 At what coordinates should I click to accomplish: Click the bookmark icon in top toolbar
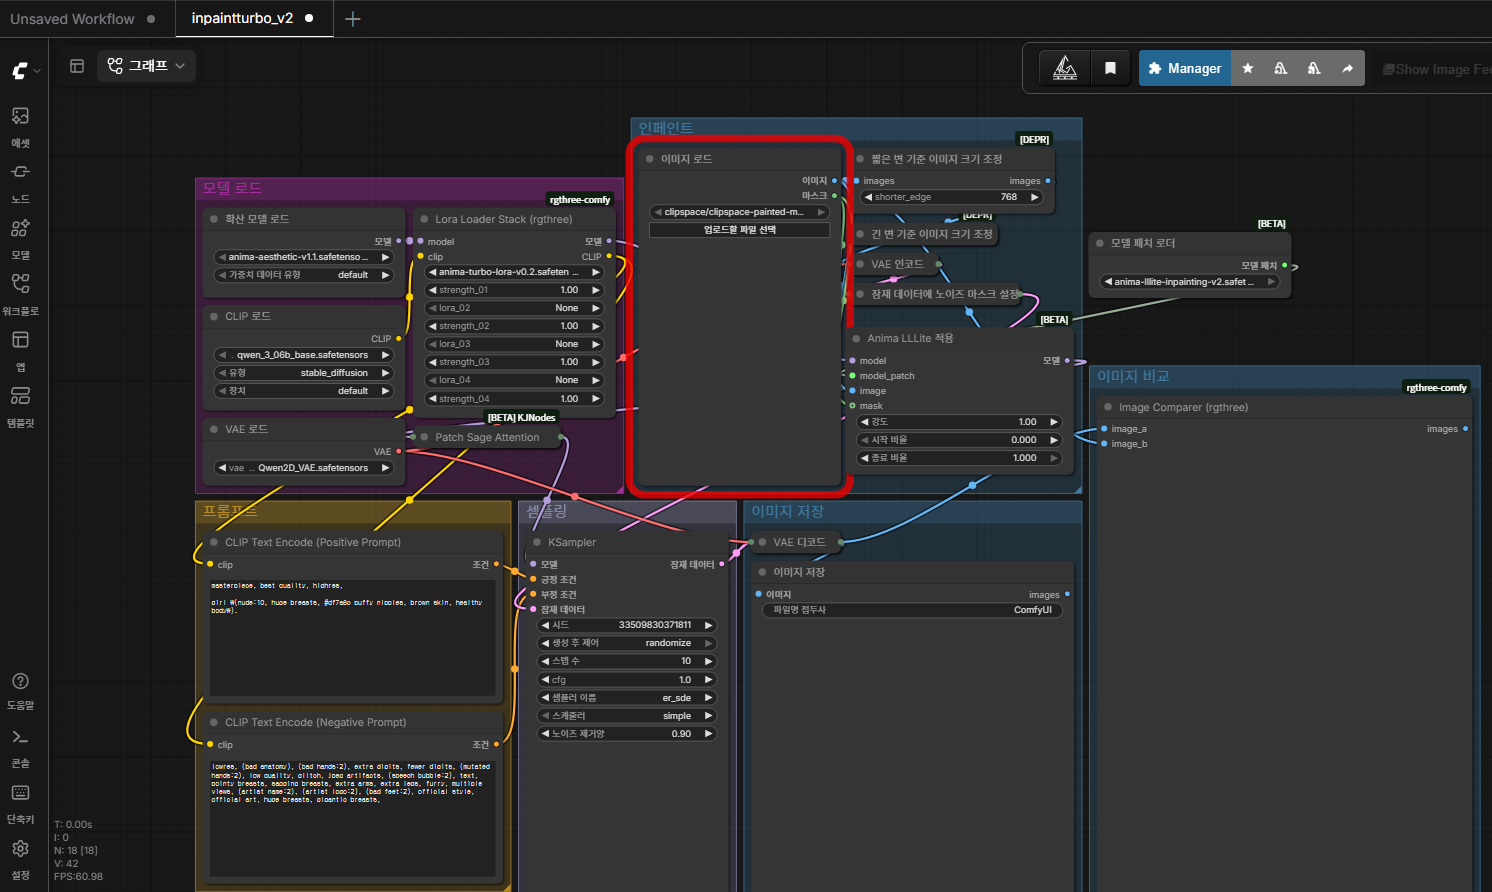click(1110, 68)
